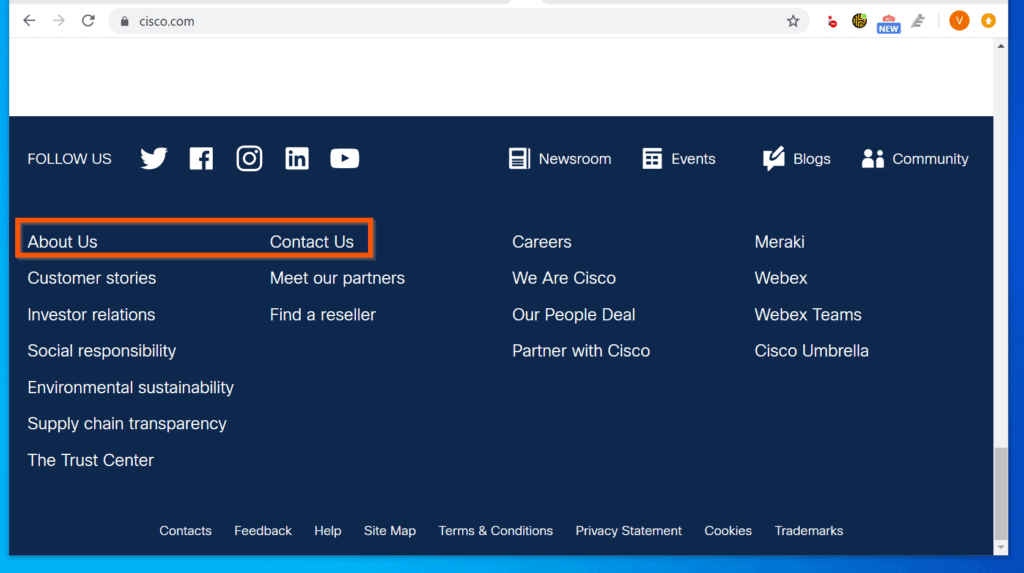This screenshot has width=1024, height=573.
Task: Click Community text link
Action: click(x=930, y=159)
